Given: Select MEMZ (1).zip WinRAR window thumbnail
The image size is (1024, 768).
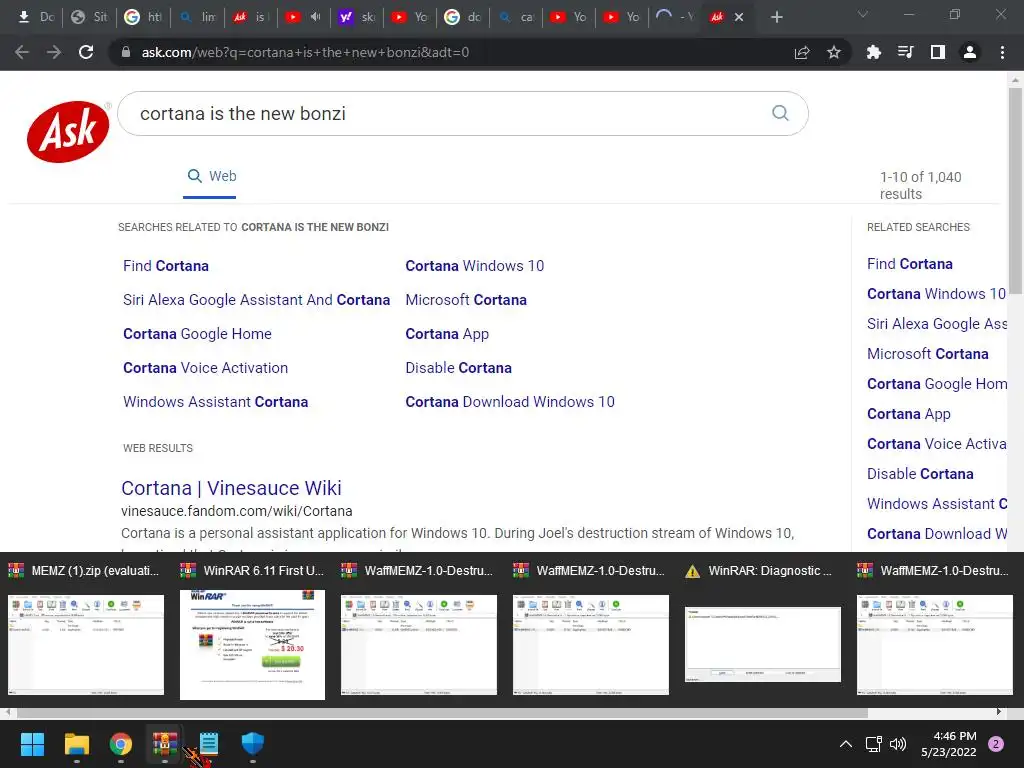Looking at the screenshot, I should click(86, 631).
